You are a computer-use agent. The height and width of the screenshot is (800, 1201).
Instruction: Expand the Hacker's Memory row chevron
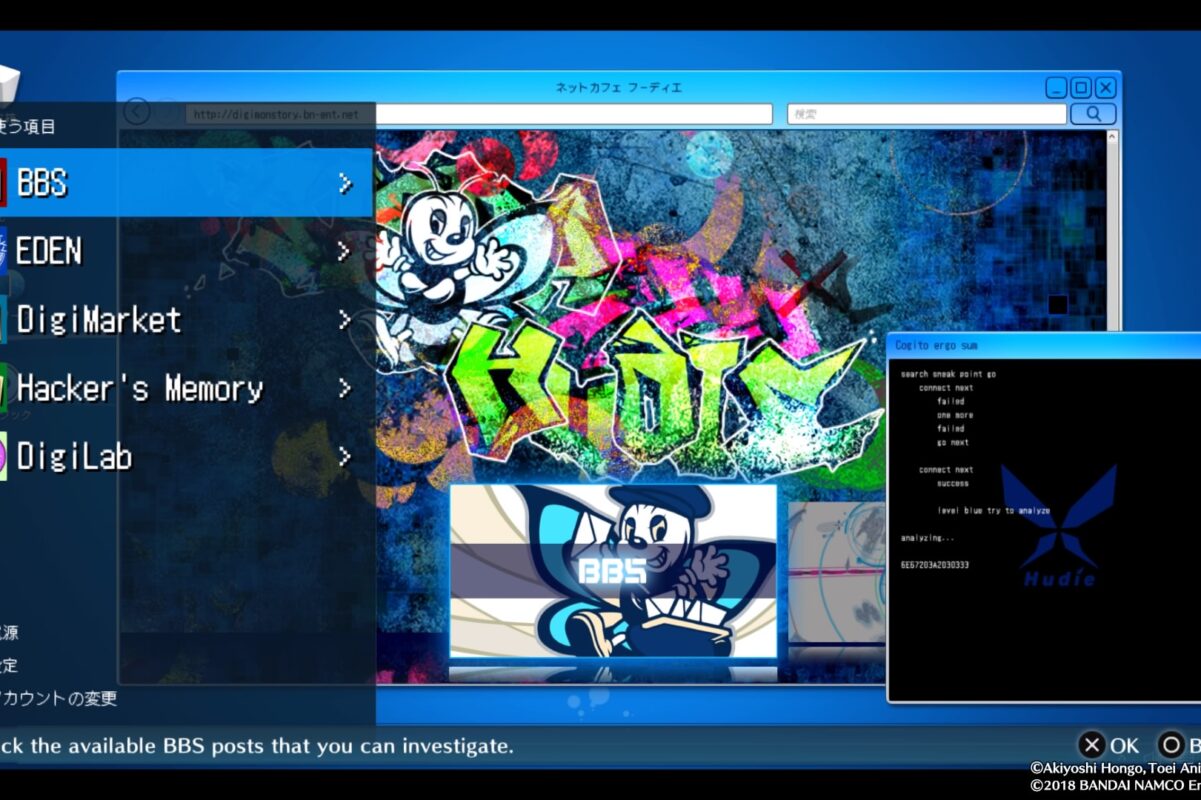click(345, 388)
